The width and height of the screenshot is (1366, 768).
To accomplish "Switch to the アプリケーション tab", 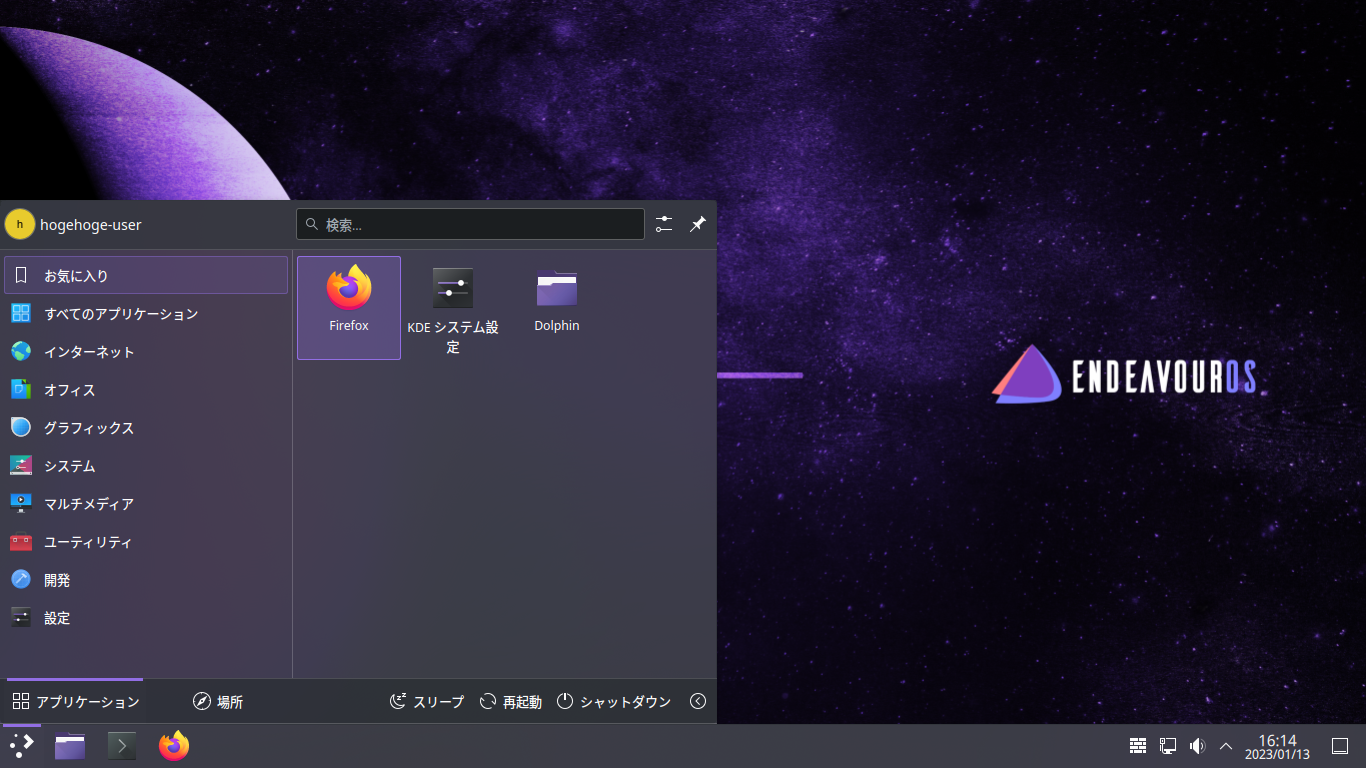I will click(75, 701).
